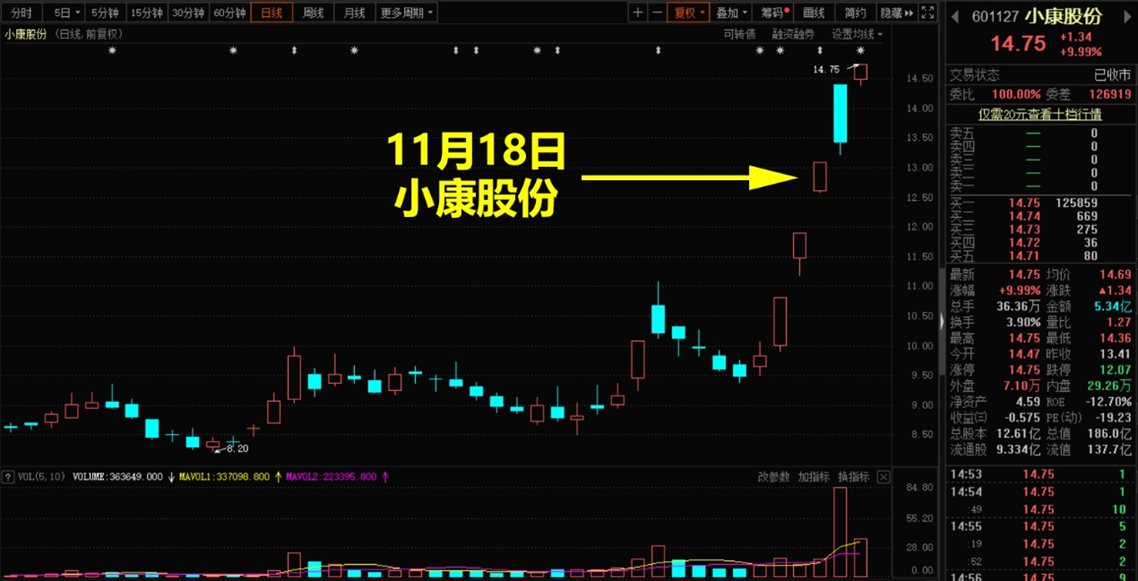Click the side panel collapse arrow handle

coord(943,321)
